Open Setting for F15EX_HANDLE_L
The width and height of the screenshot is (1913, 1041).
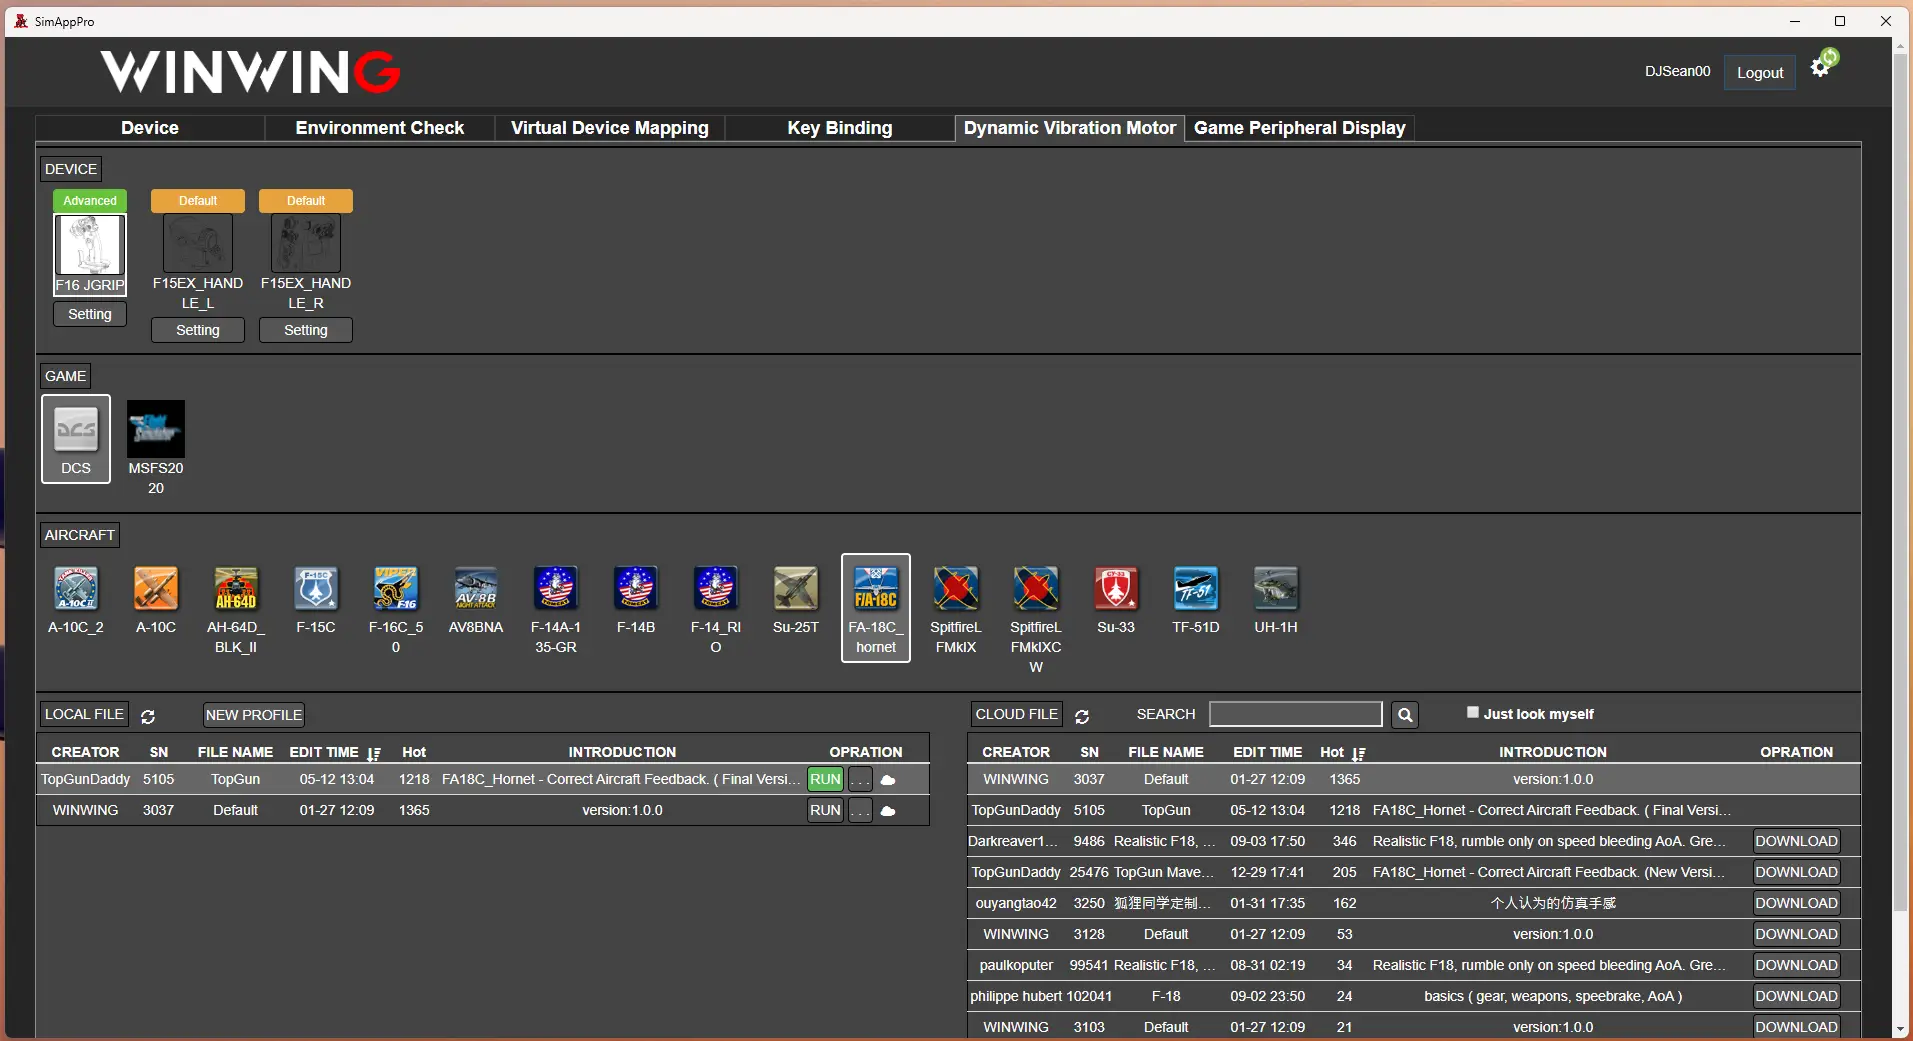(x=198, y=330)
